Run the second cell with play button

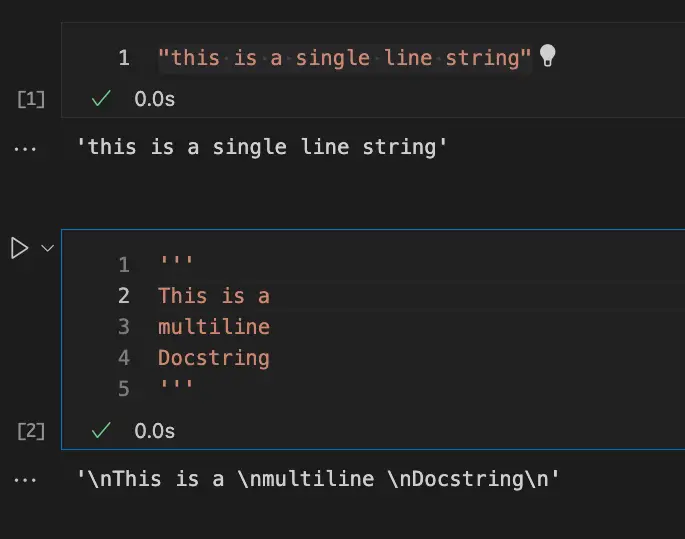click(x=19, y=248)
